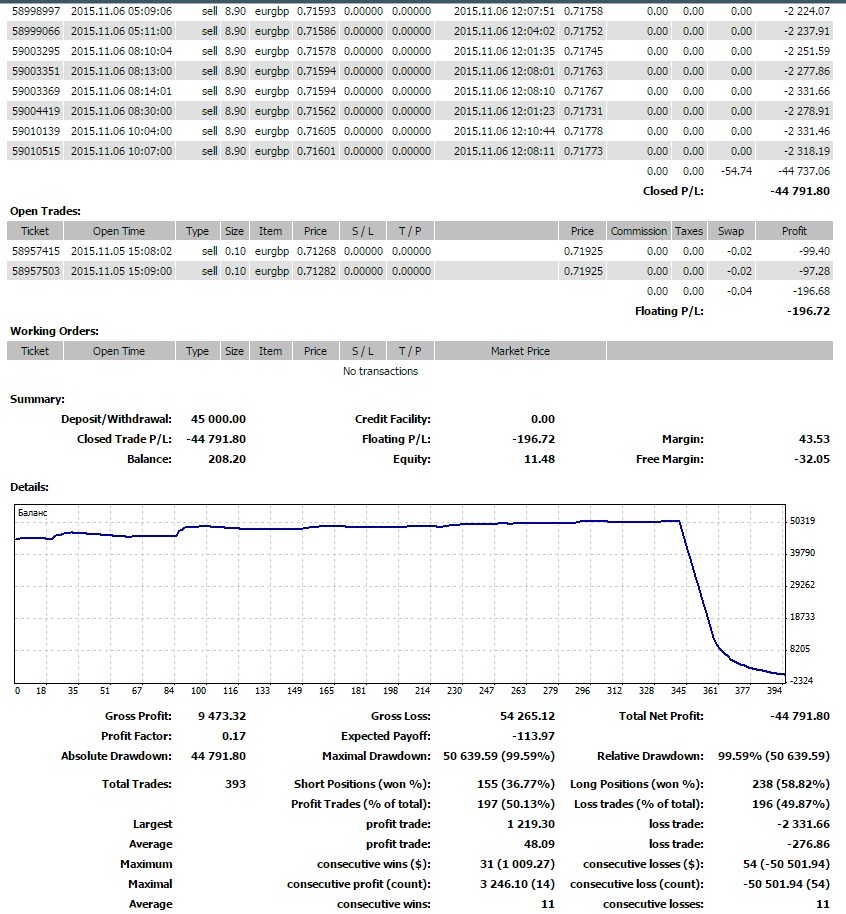Click Taxes column header
The width and height of the screenshot is (846, 914).
(x=689, y=231)
